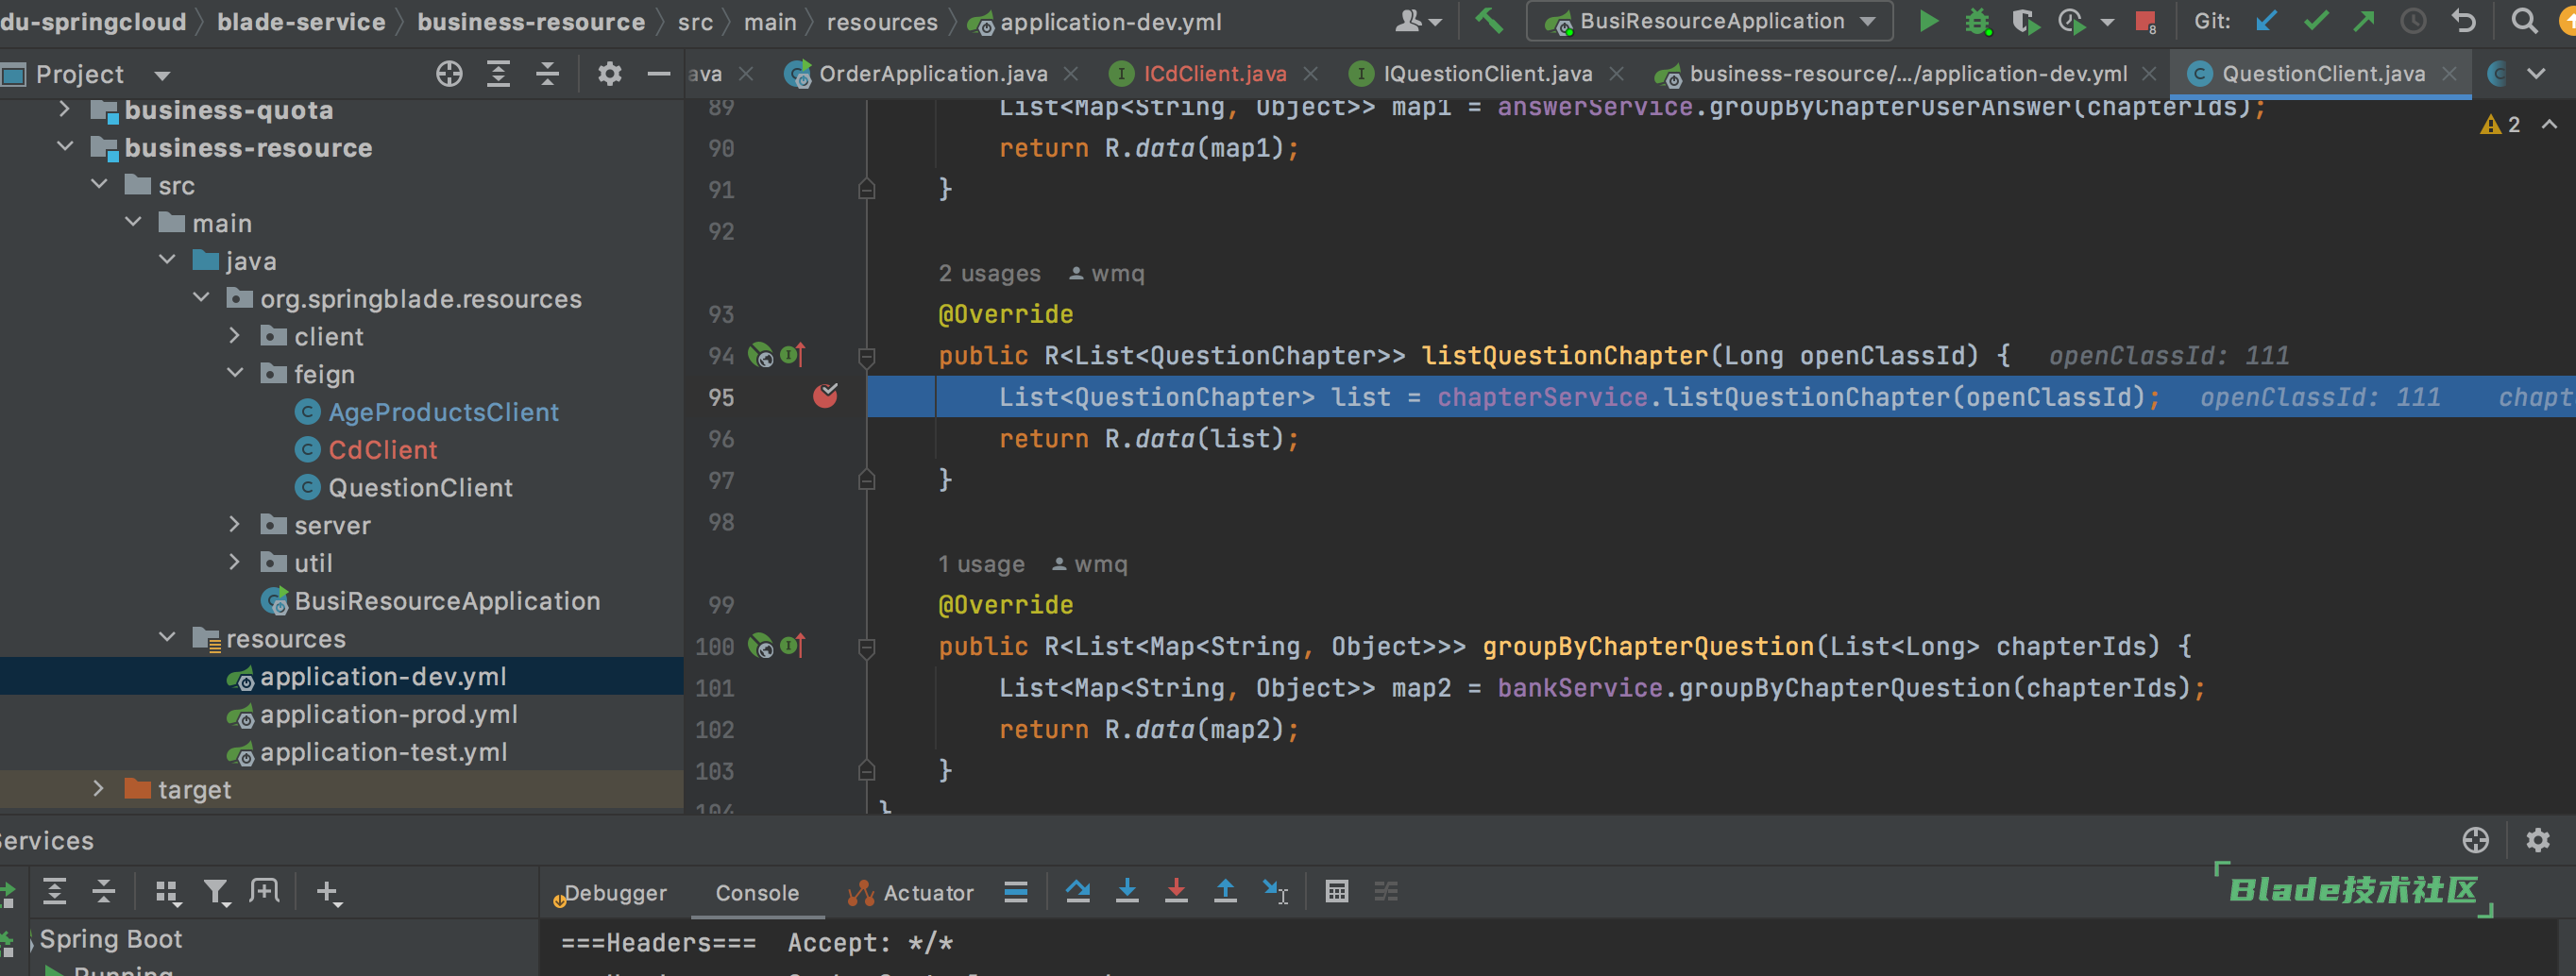Close the QuestionClient.java tab
Image resolution: width=2576 pixels, height=976 pixels.
tap(2449, 74)
